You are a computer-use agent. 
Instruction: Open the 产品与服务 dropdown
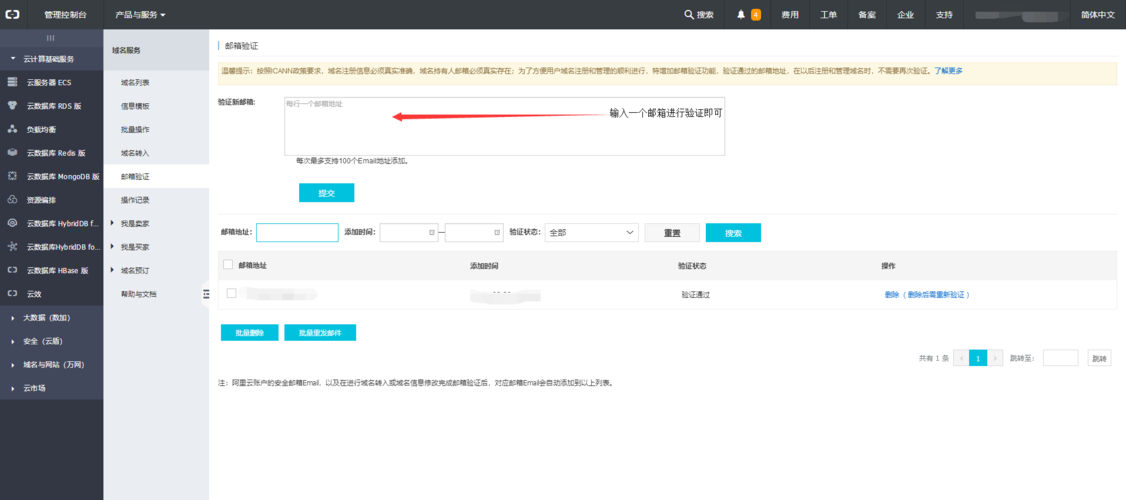[140, 14]
